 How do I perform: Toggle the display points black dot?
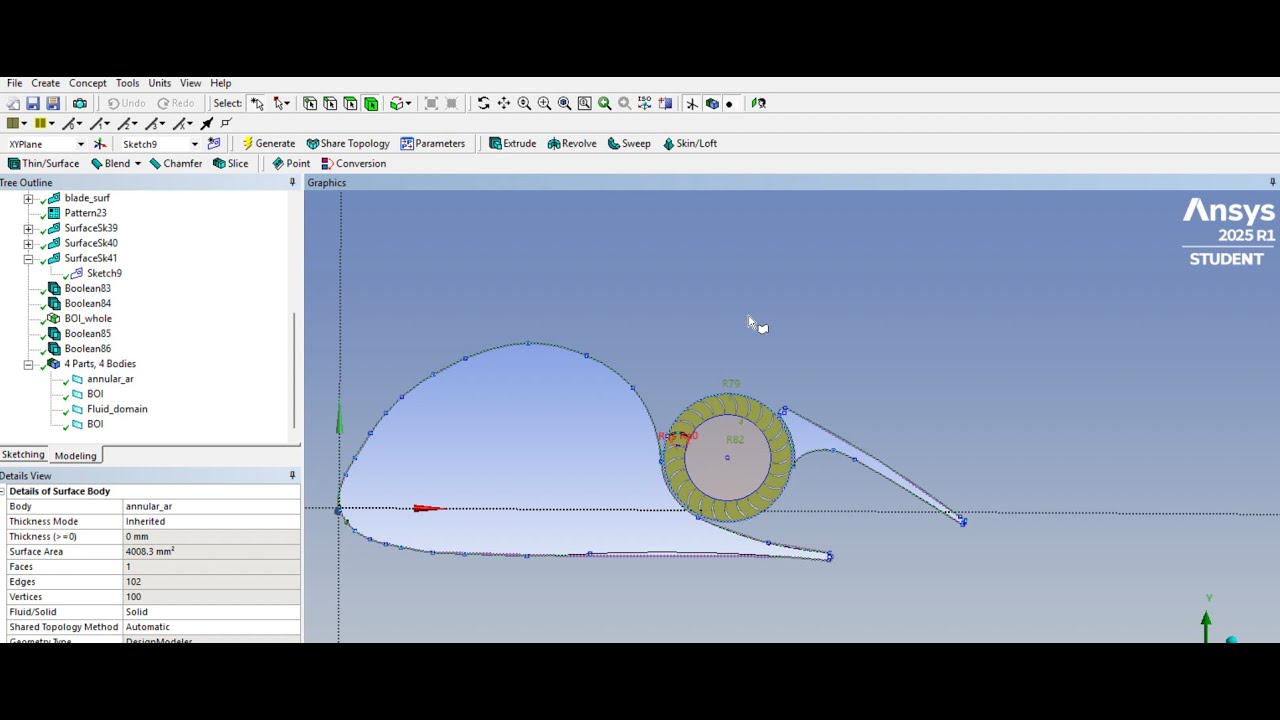(729, 103)
